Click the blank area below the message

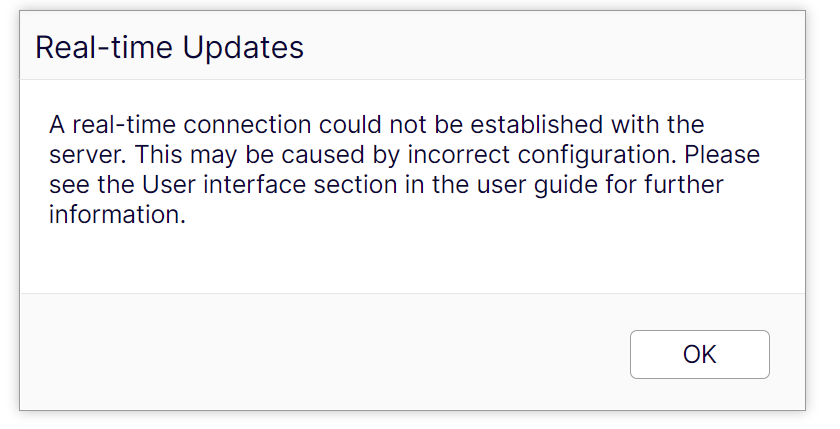click(x=400, y=260)
